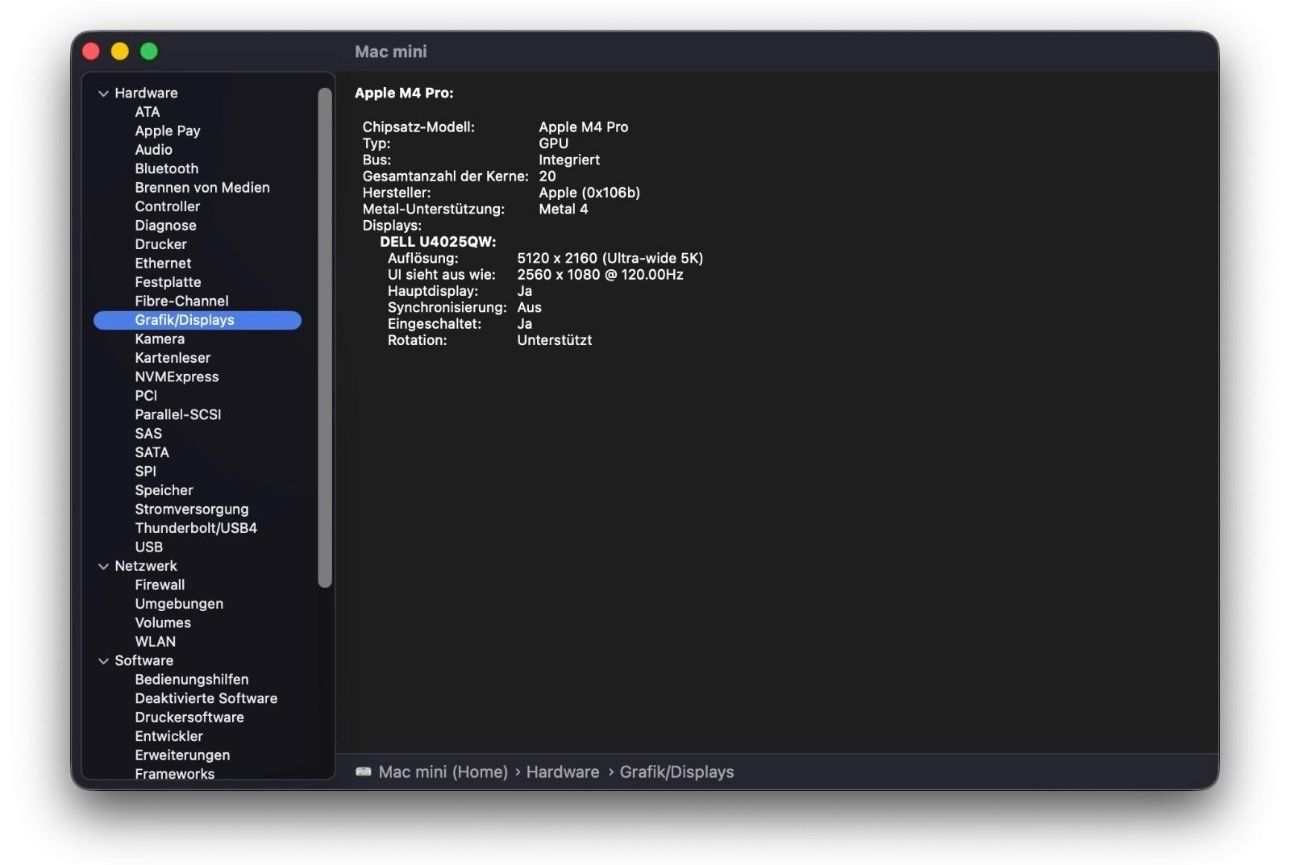
Task: Select ATA in the sidebar
Action: [147, 112]
